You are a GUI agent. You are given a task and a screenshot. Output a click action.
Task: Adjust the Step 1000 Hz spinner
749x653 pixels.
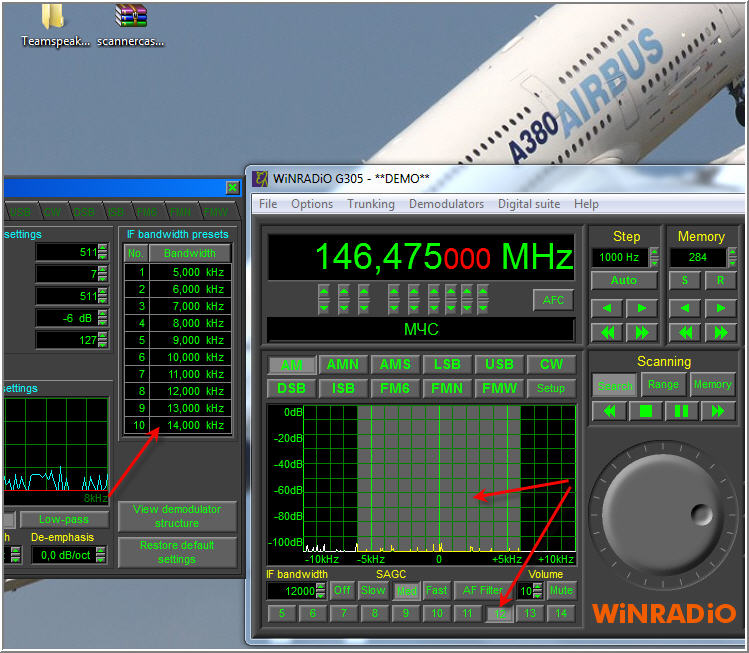[654, 257]
